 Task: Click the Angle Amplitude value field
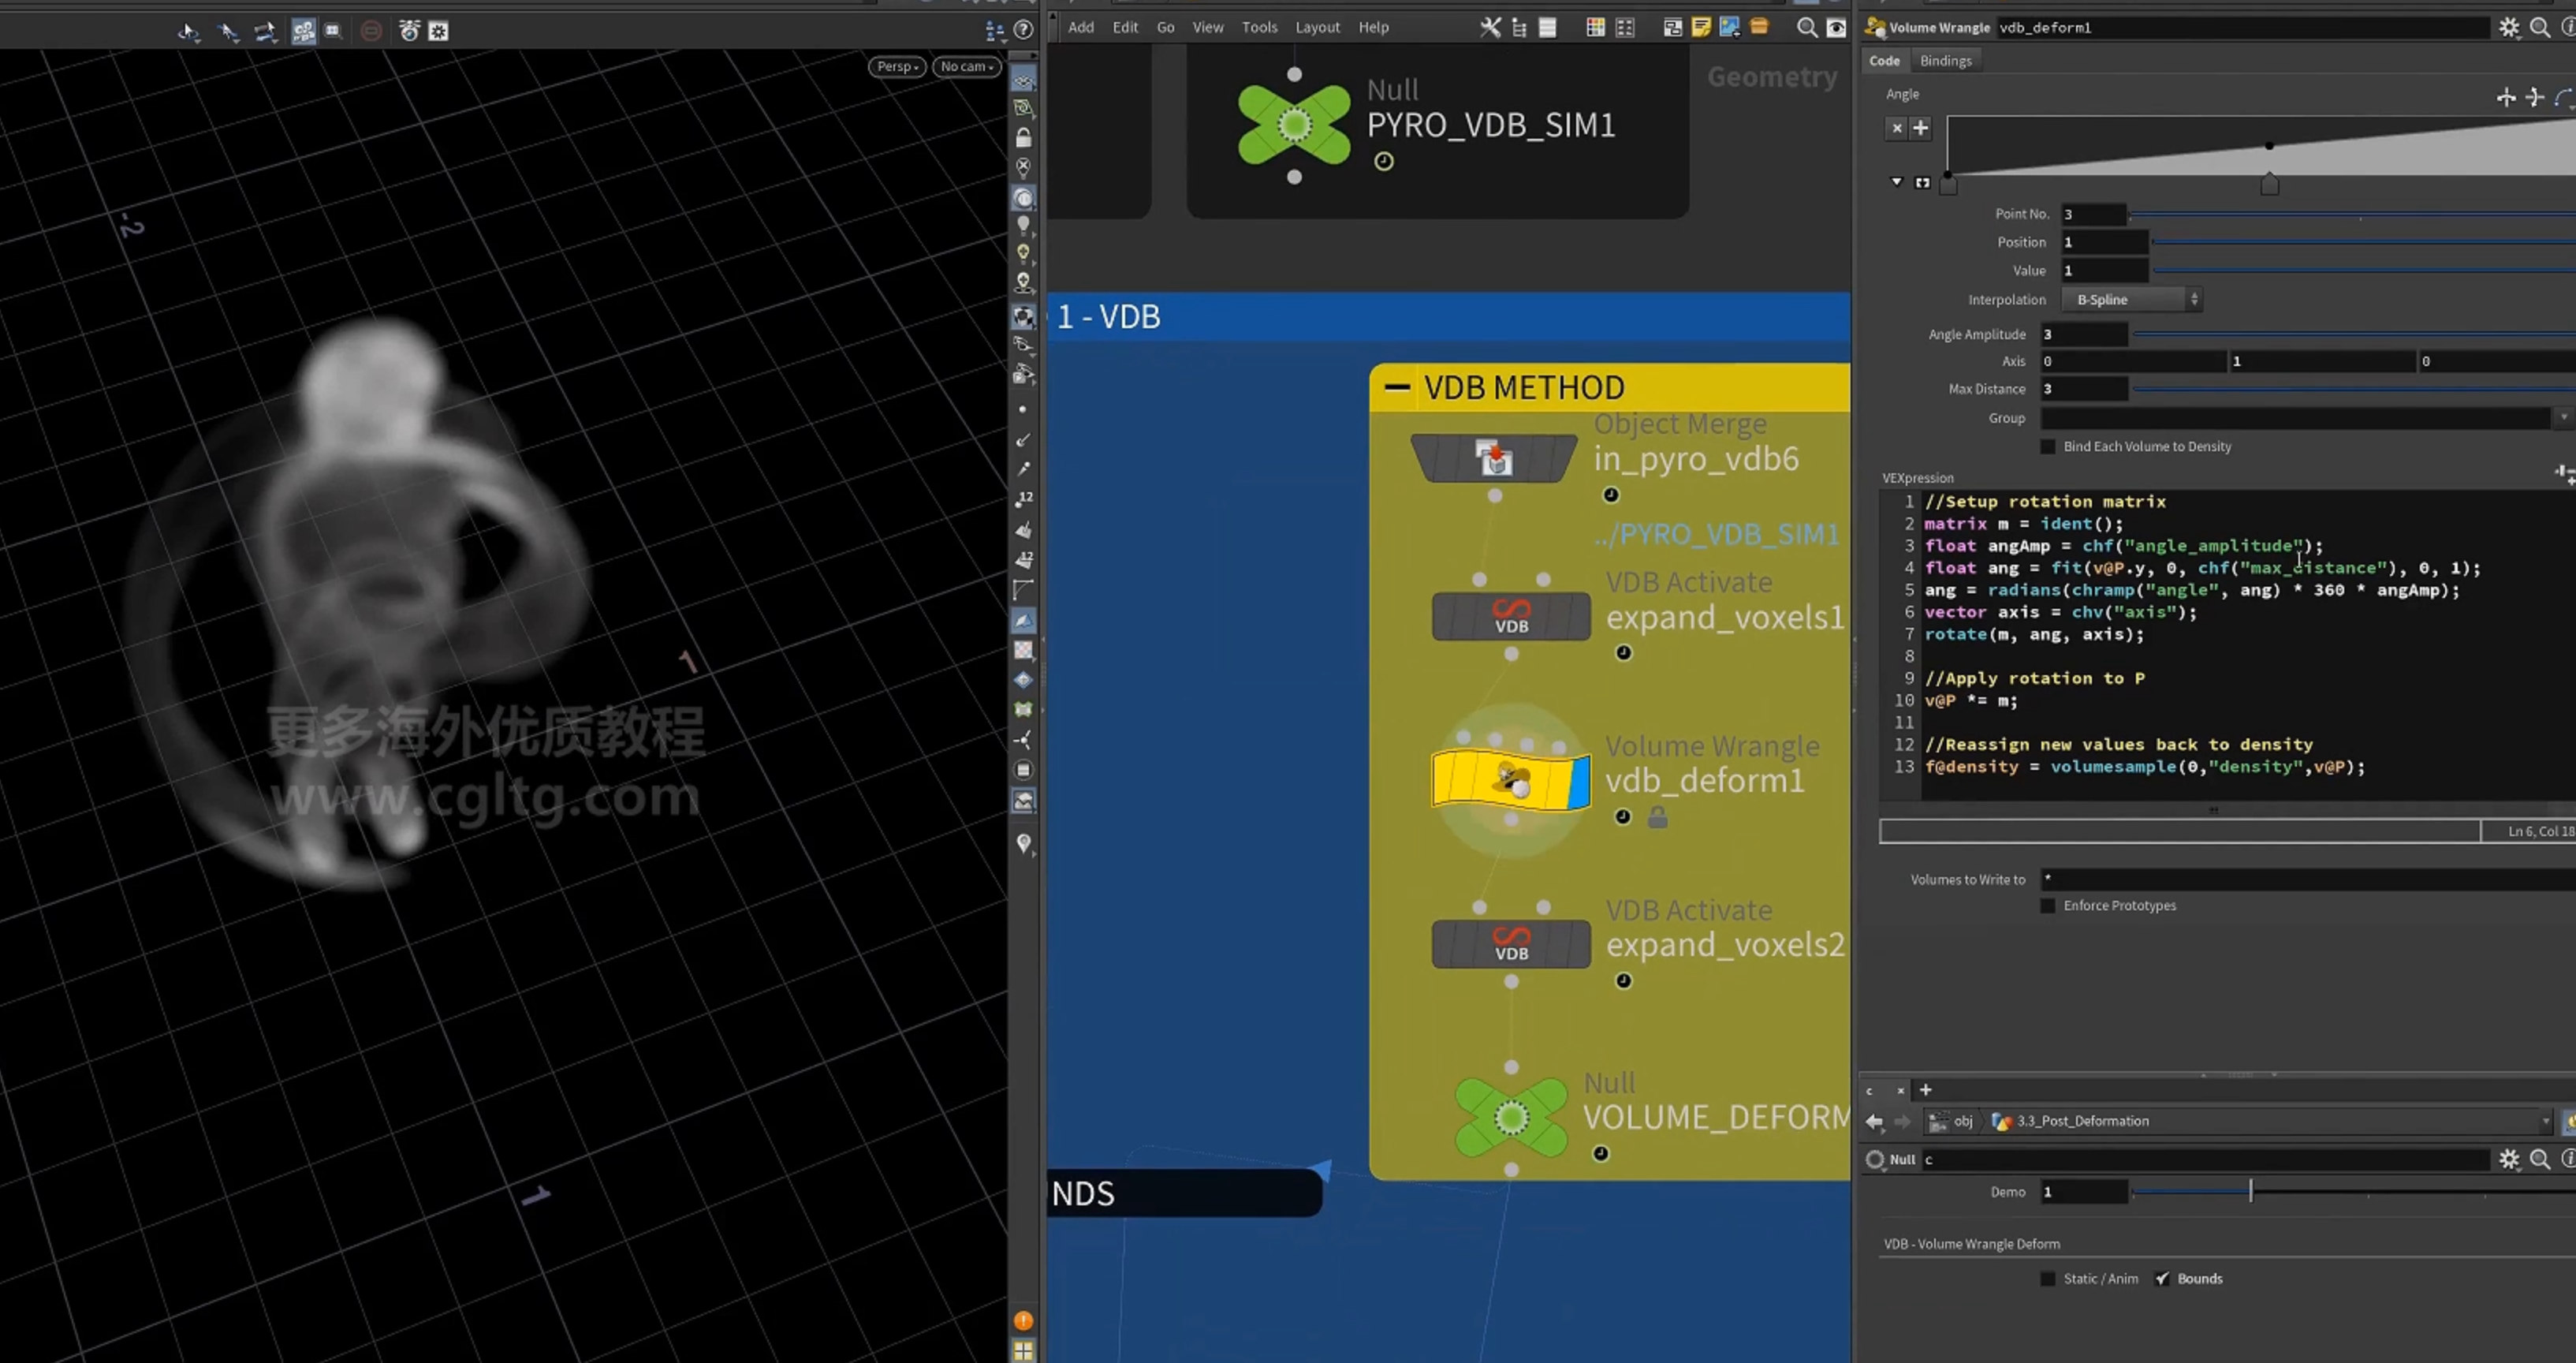coord(2084,335)
